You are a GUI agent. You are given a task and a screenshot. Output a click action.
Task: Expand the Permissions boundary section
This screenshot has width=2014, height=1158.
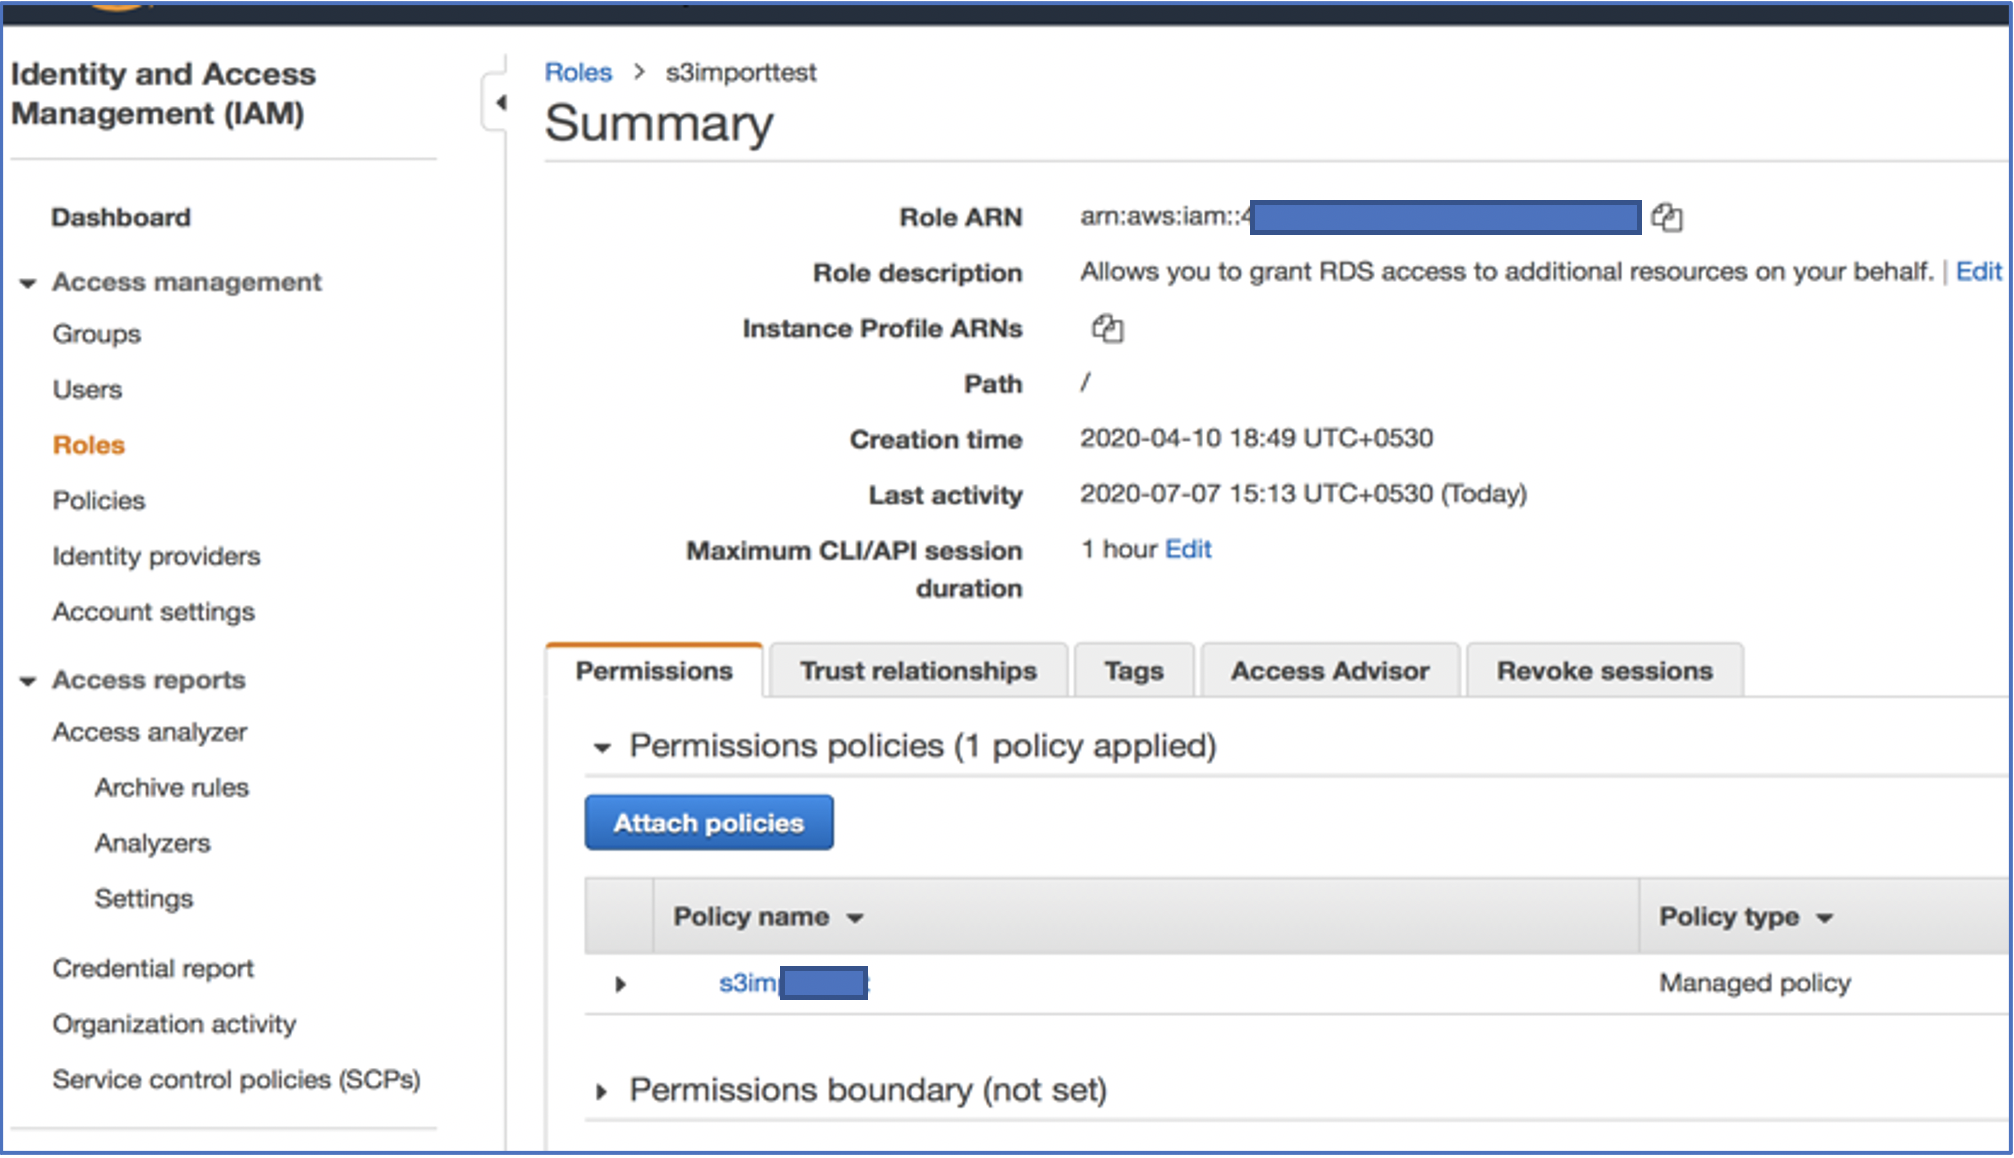602,1091
